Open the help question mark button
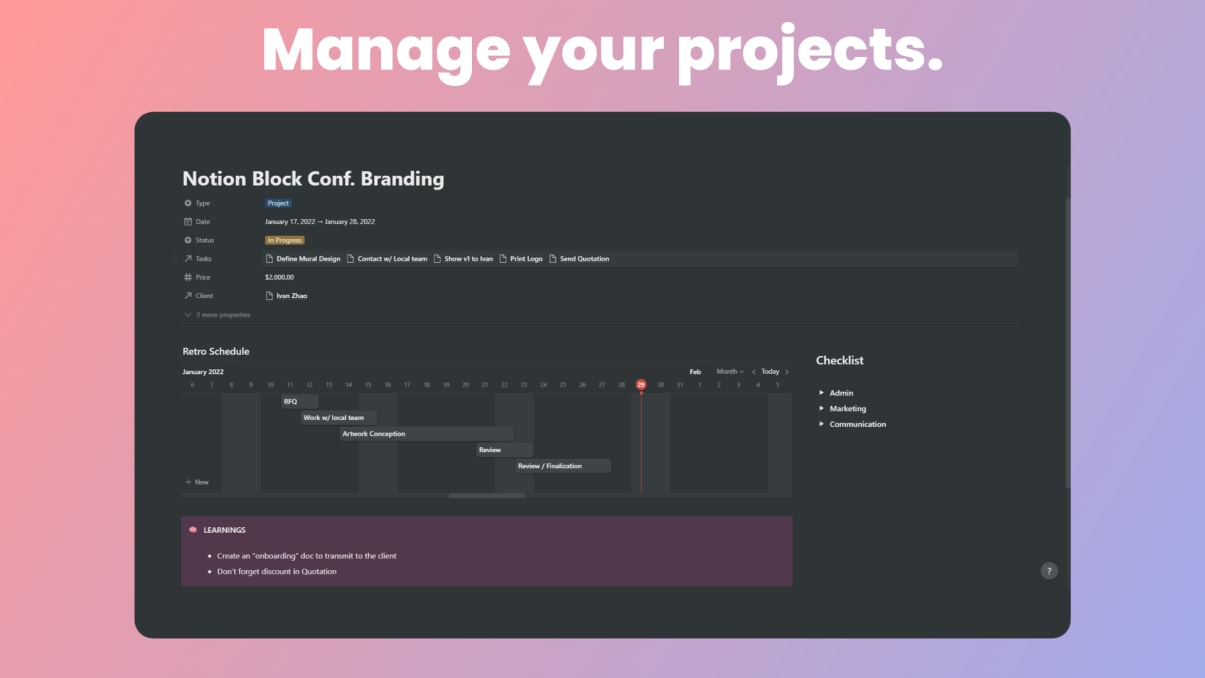This screenshot has height=678, width=1205. click(1048, 571)
